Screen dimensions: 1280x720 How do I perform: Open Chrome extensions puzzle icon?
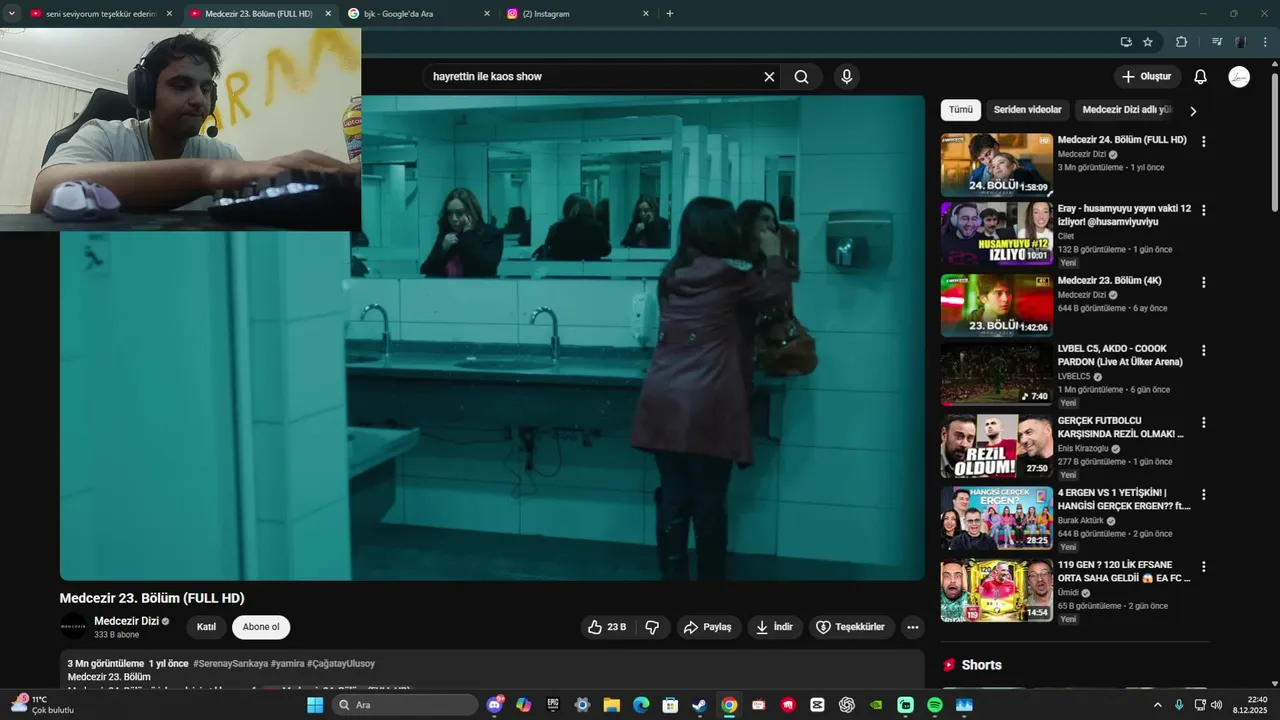pos(1181,42)
